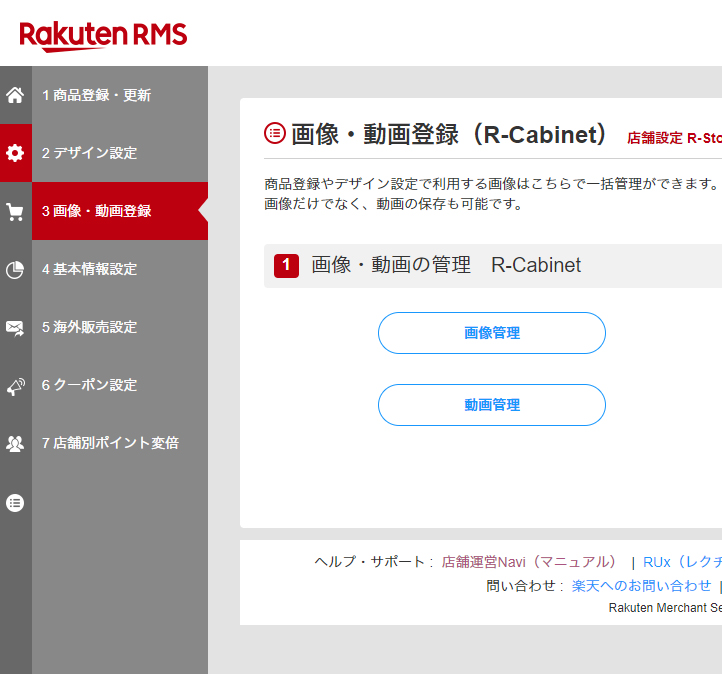Click the Rakuten RMS logo
The image size is (722, 674).
[x=103, y=36]
